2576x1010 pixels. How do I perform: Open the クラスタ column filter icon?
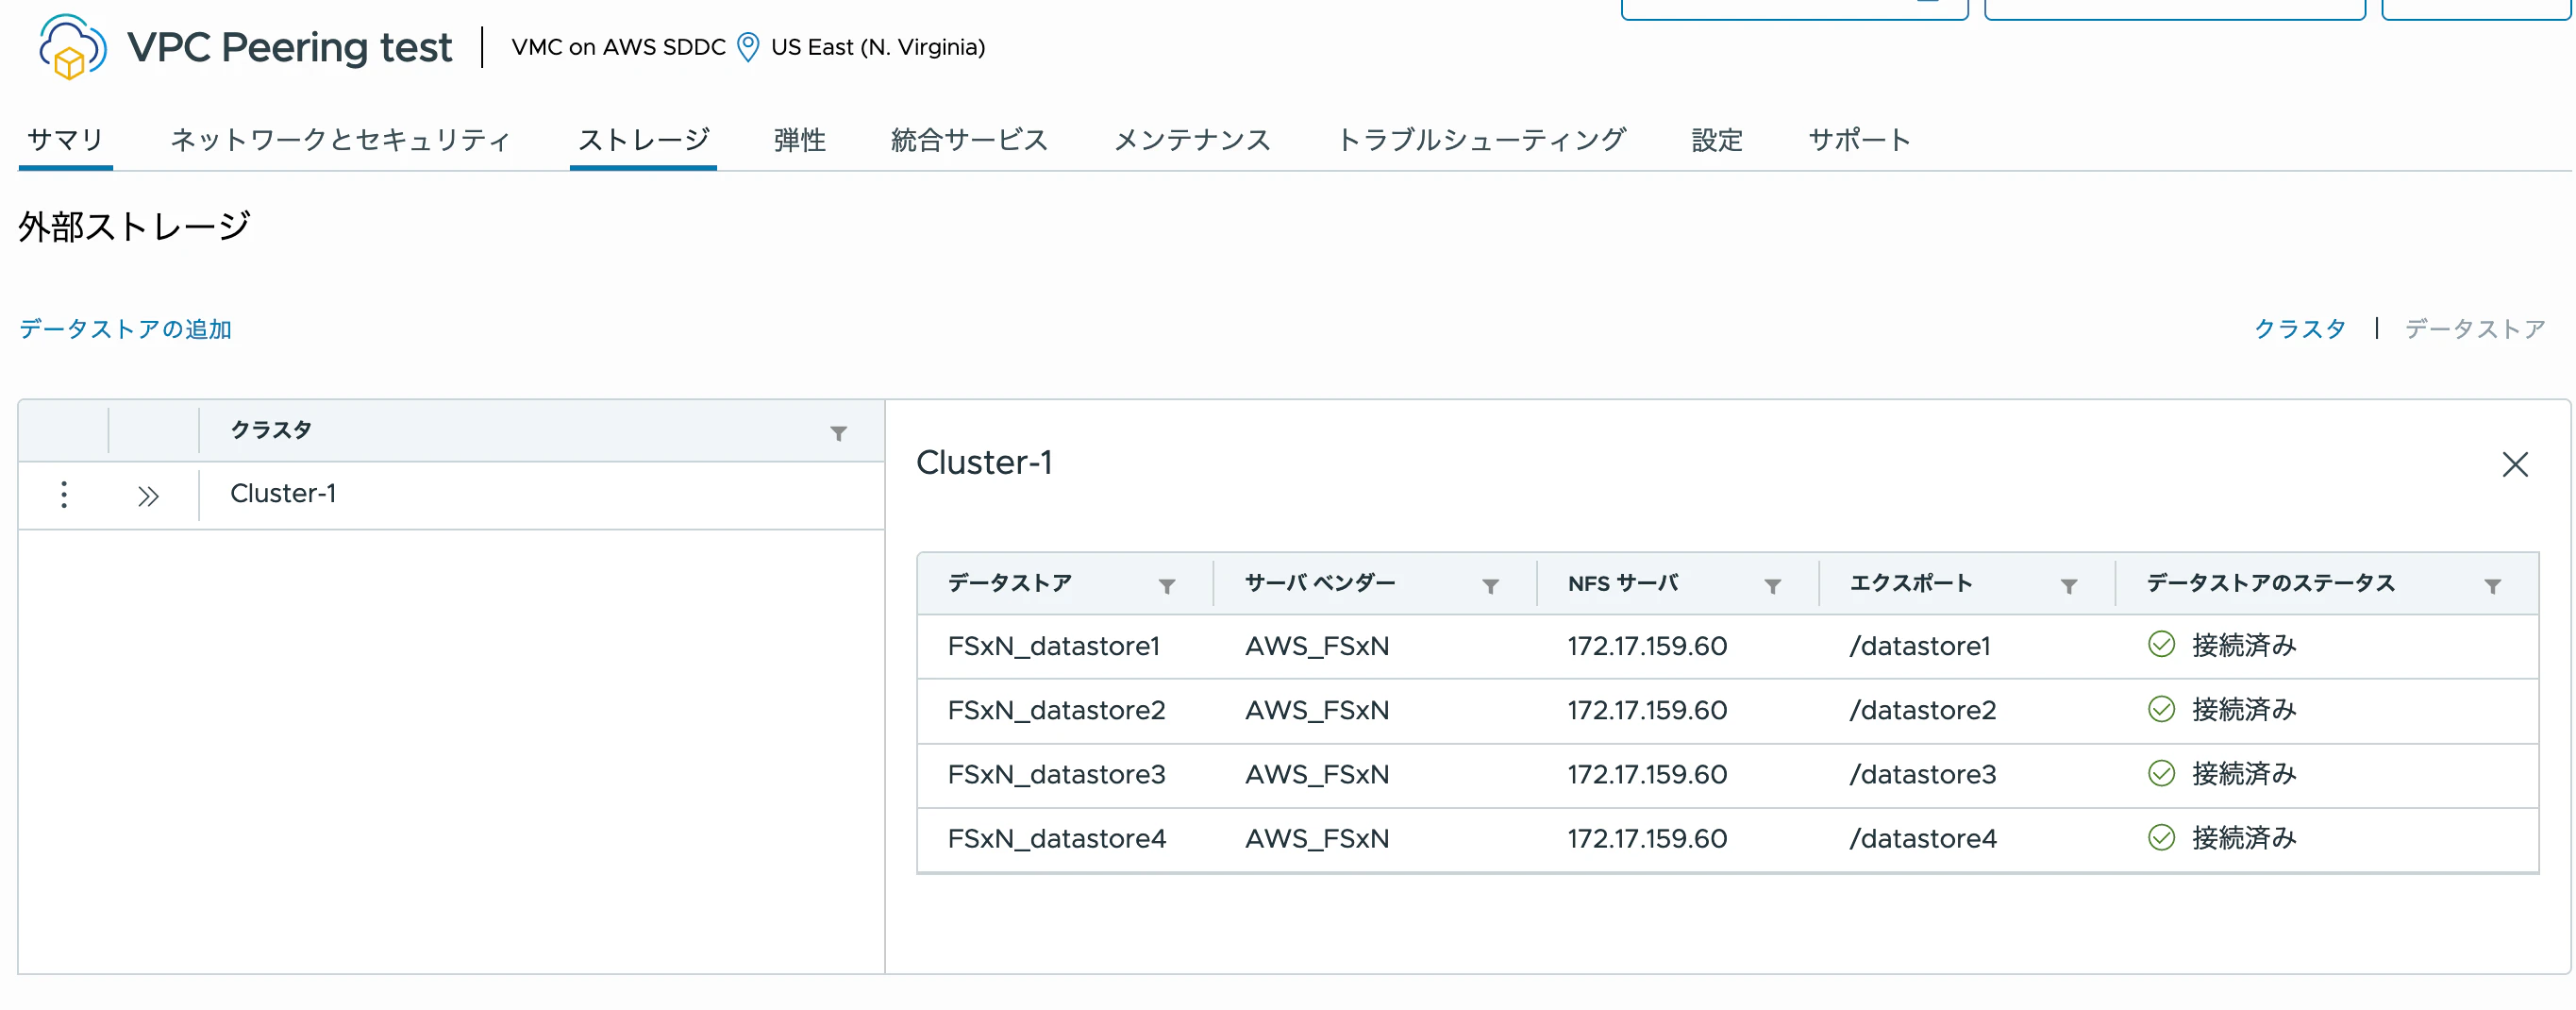pos(838,433)
